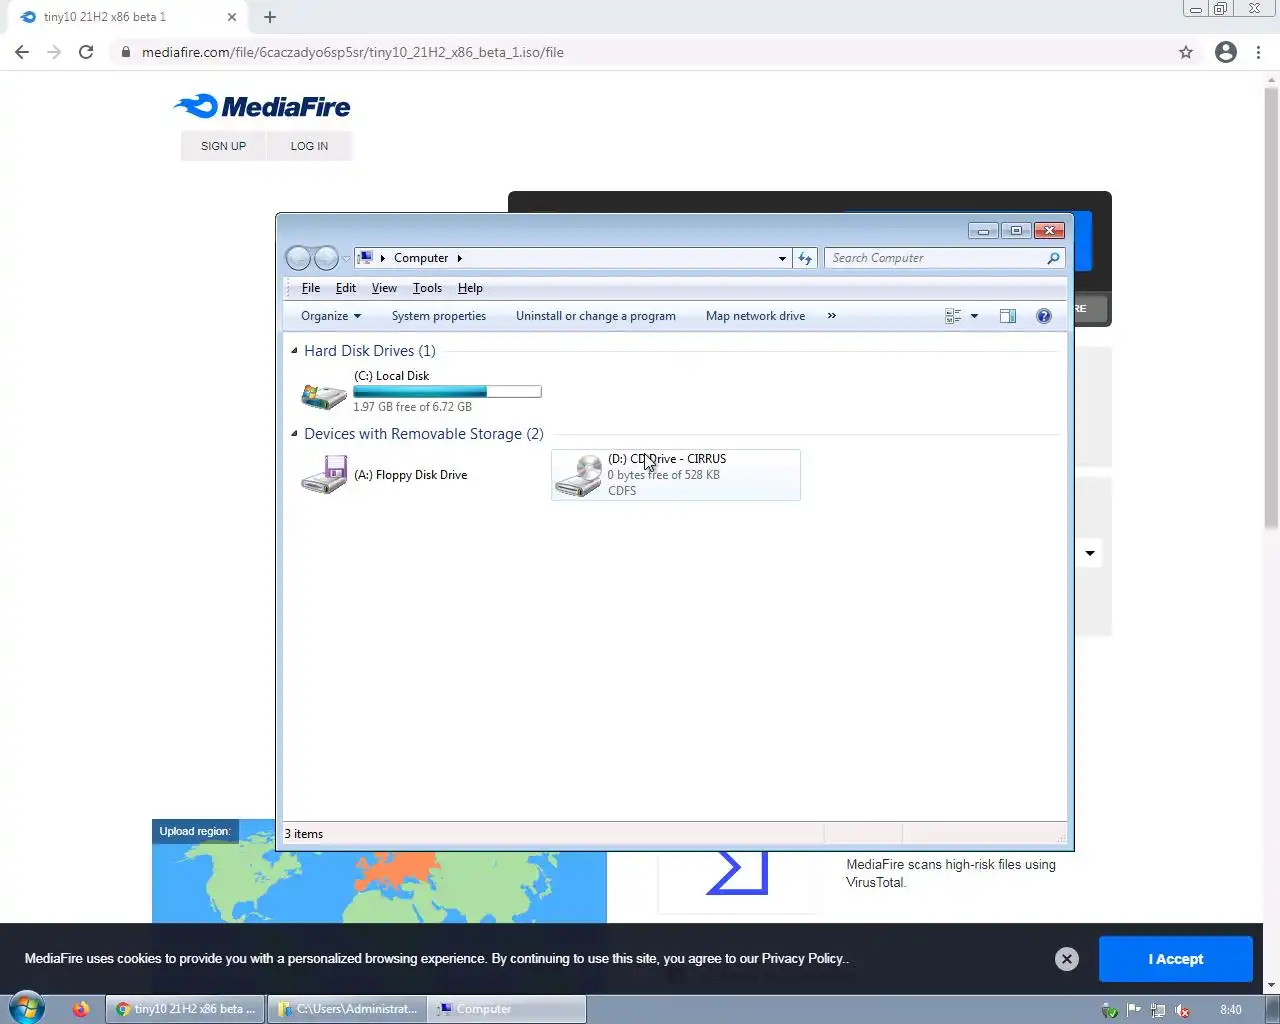Switch to the C:\Users\Administrat... taskbar window
Viewport: 1280px width, 1024px height.
pos(347,1009)
